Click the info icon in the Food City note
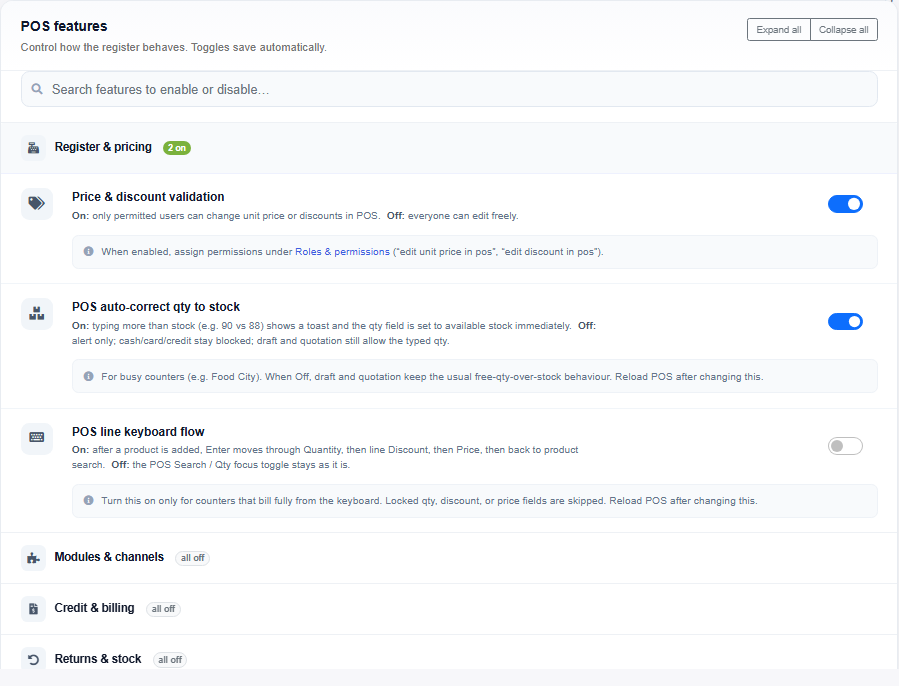 click(88, 376)
